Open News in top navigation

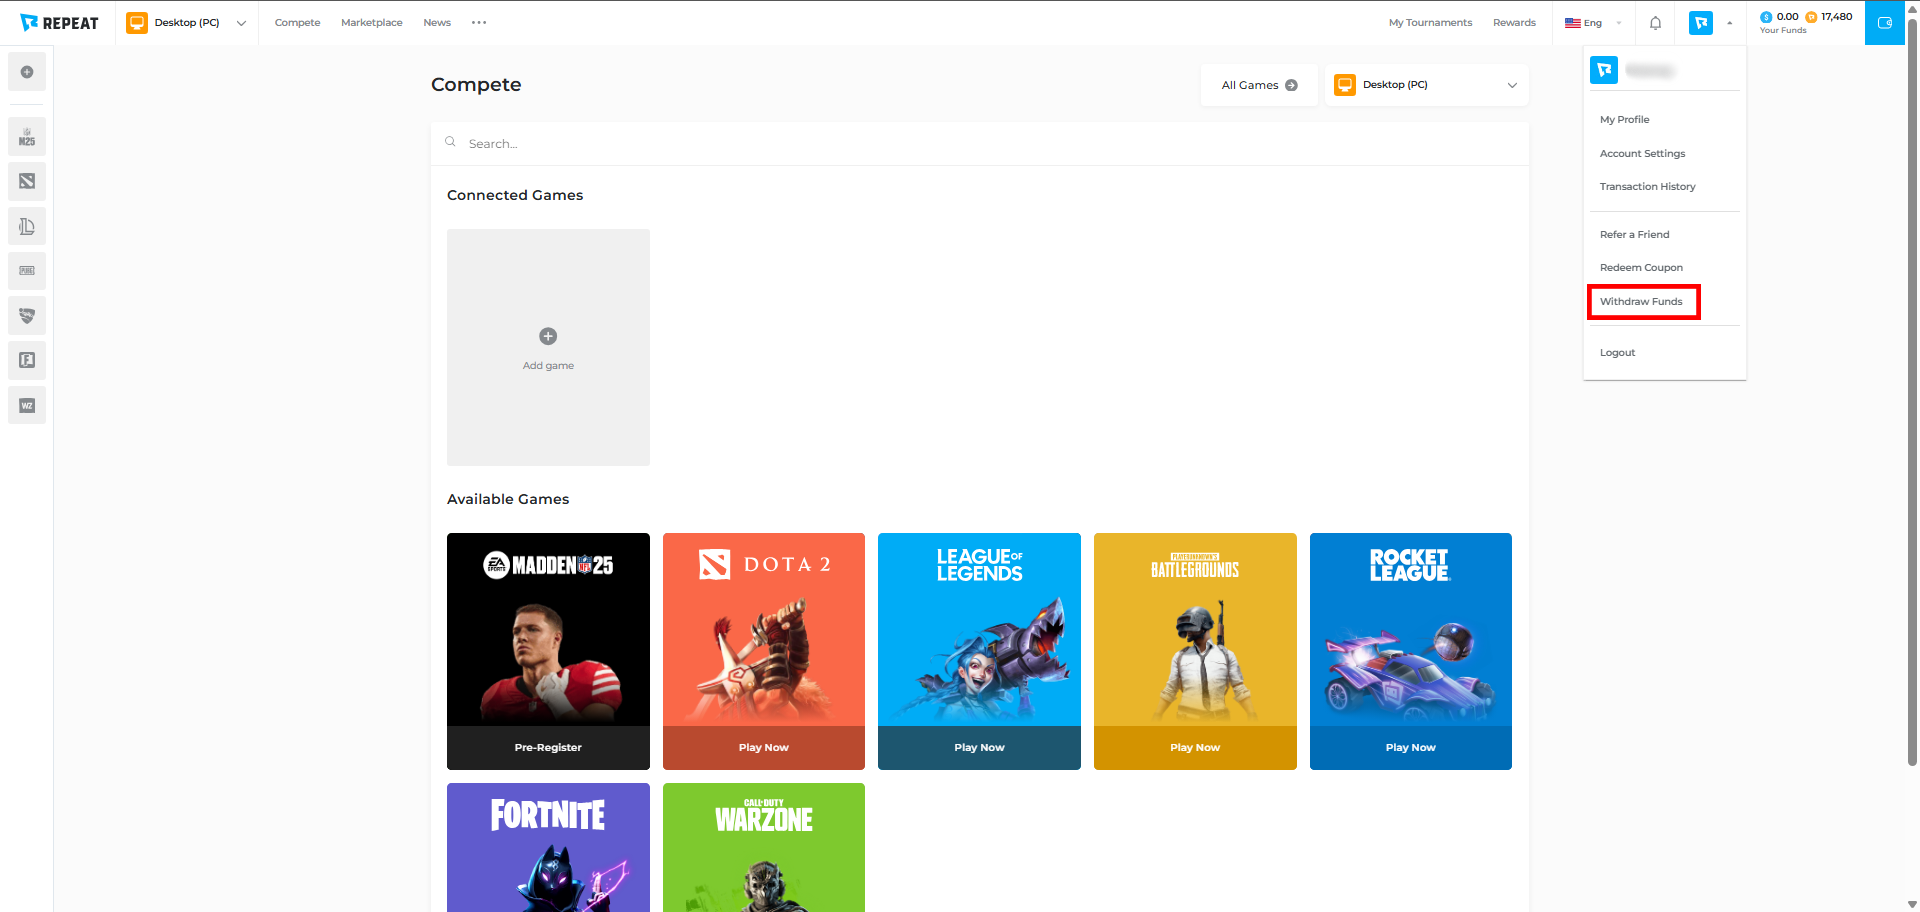point(437,23)
